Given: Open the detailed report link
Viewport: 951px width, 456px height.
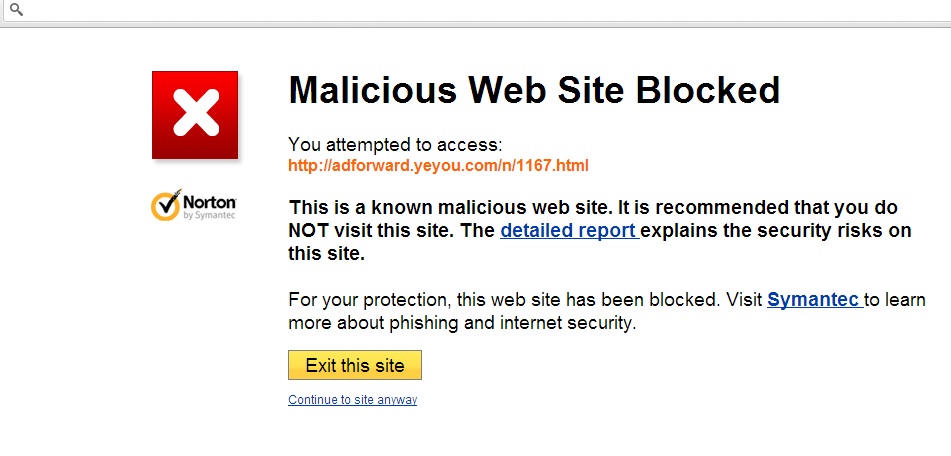Looking at the screenshot, I should pyautogui.click(x=570, y=230).
